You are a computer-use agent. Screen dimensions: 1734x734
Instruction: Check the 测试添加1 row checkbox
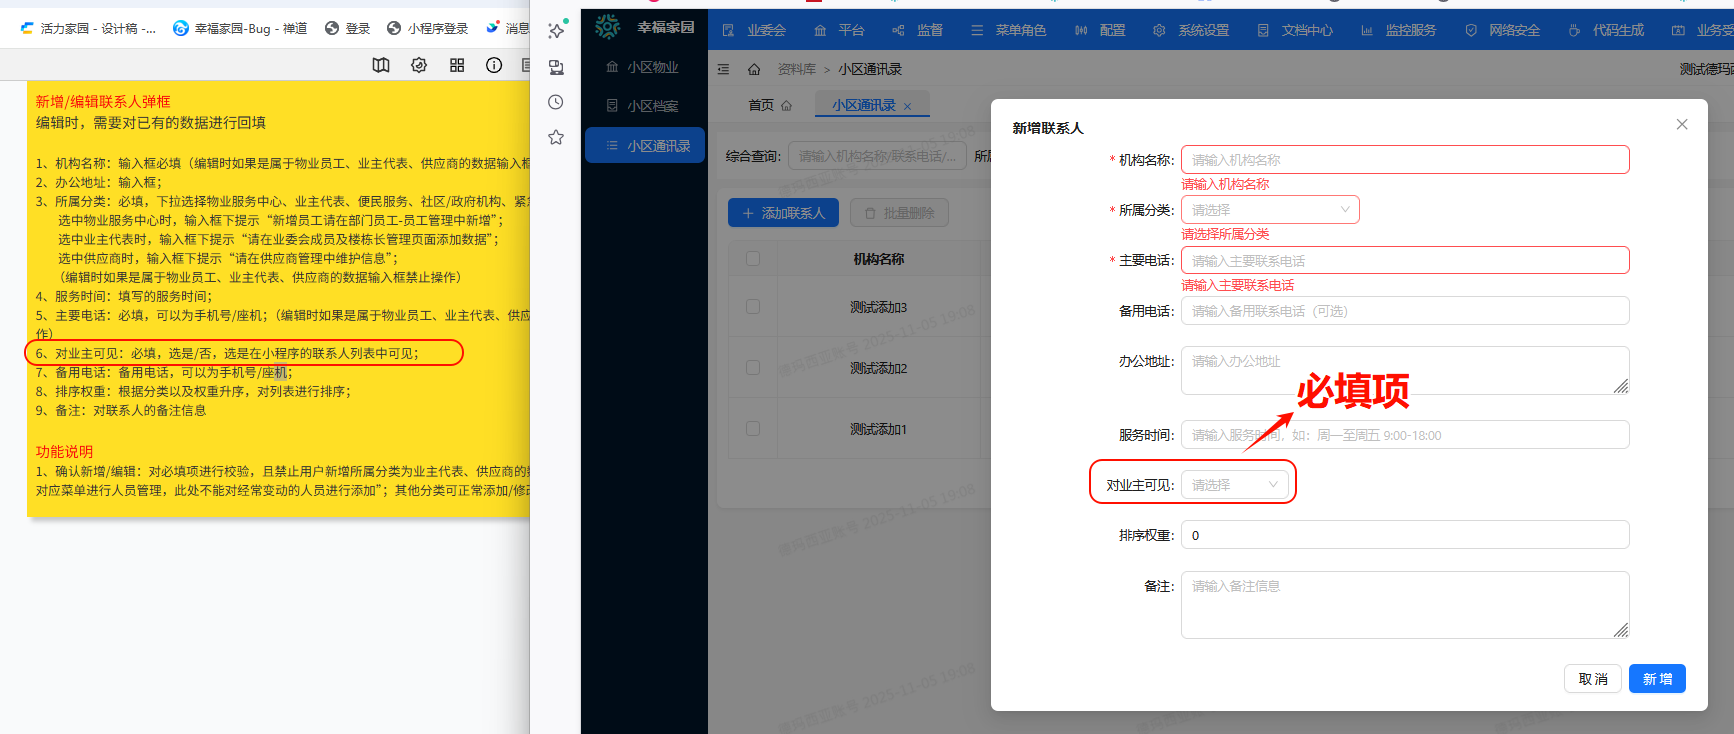pyautogui.click(x=753, y=428)
